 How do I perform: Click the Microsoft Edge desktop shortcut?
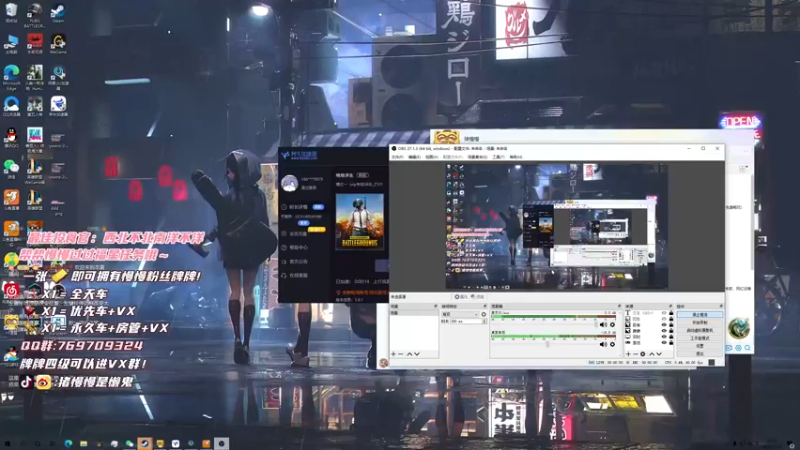pyautogui.click(x=11, y=77)
